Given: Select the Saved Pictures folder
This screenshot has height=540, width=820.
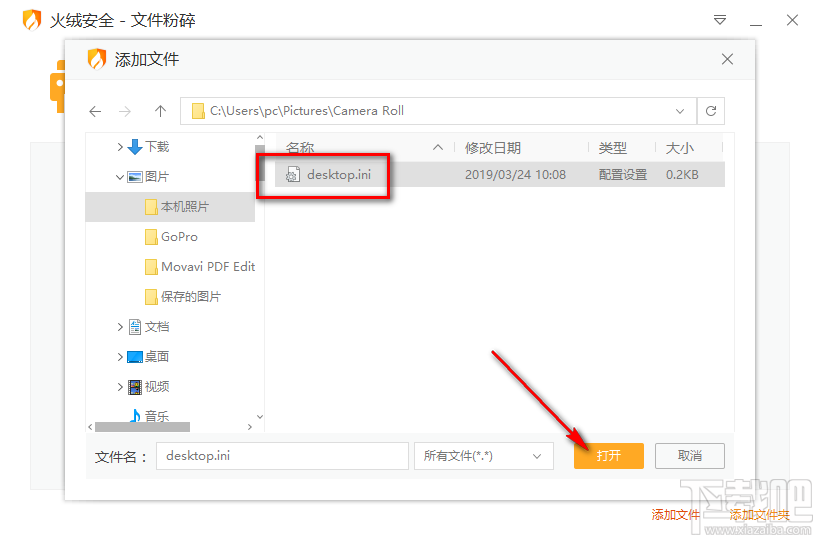Looking at the screenshot, I should tap(190, 297).
